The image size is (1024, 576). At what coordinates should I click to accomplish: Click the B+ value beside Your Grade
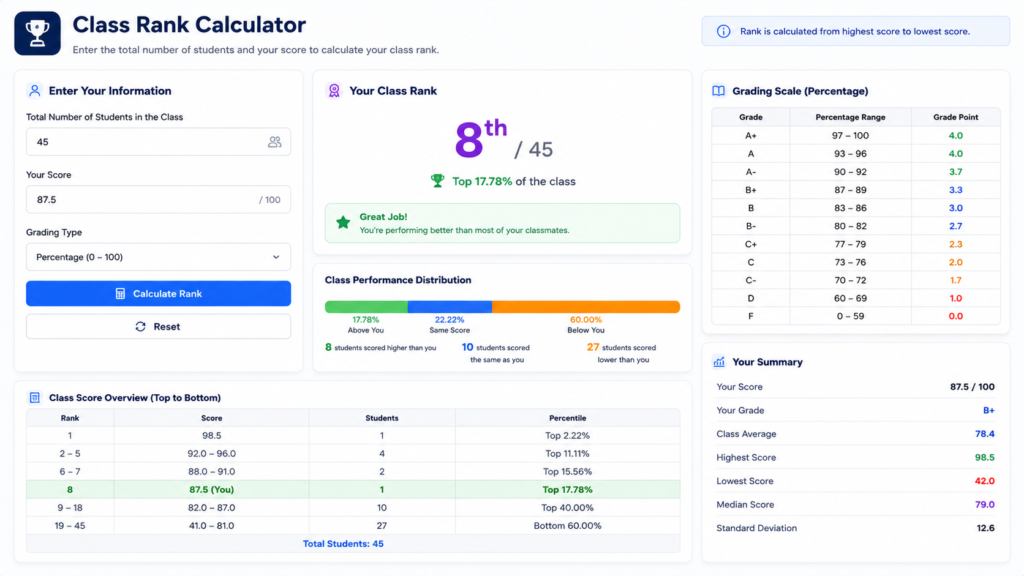tap(989, 411)
